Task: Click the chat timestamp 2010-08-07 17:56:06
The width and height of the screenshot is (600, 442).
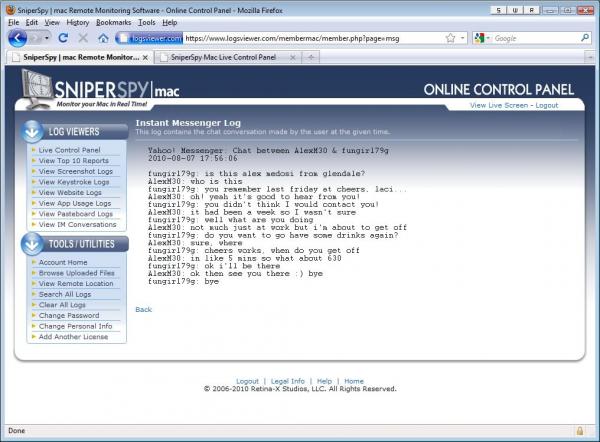Action: (192, 158)
